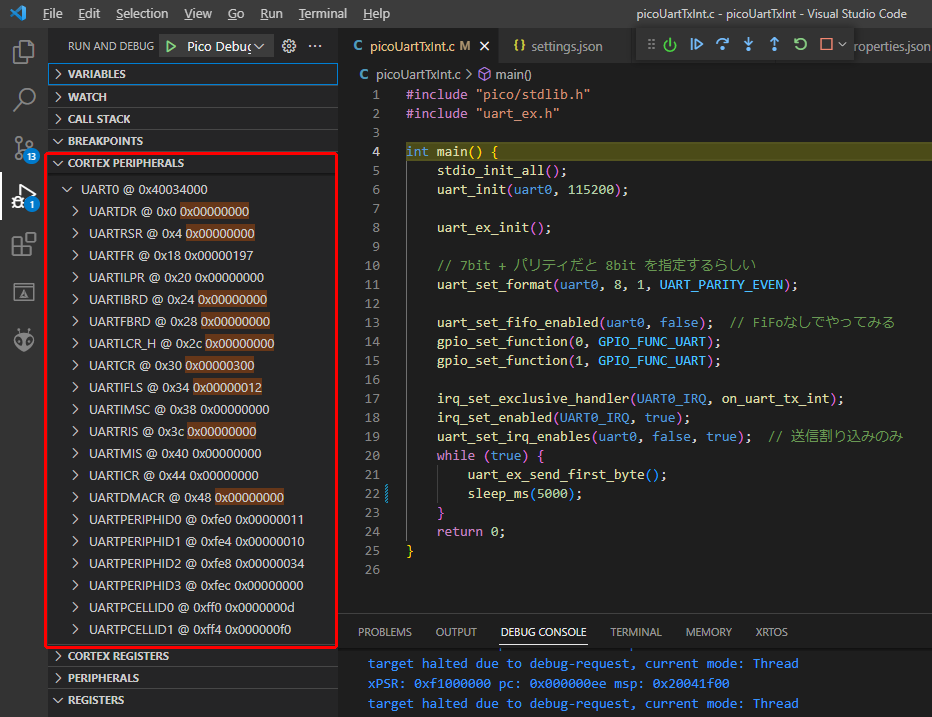
Task: Click the Start Debugging green play icon
Action: tap(171, 46)
